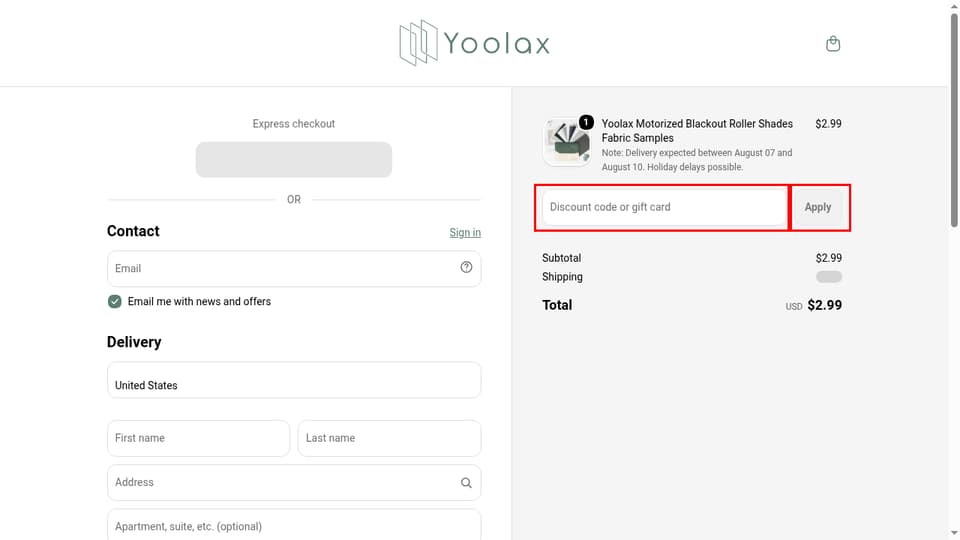The image size is (960, 540).
Task: Click the Sign in link
Action: click(465, 233)
